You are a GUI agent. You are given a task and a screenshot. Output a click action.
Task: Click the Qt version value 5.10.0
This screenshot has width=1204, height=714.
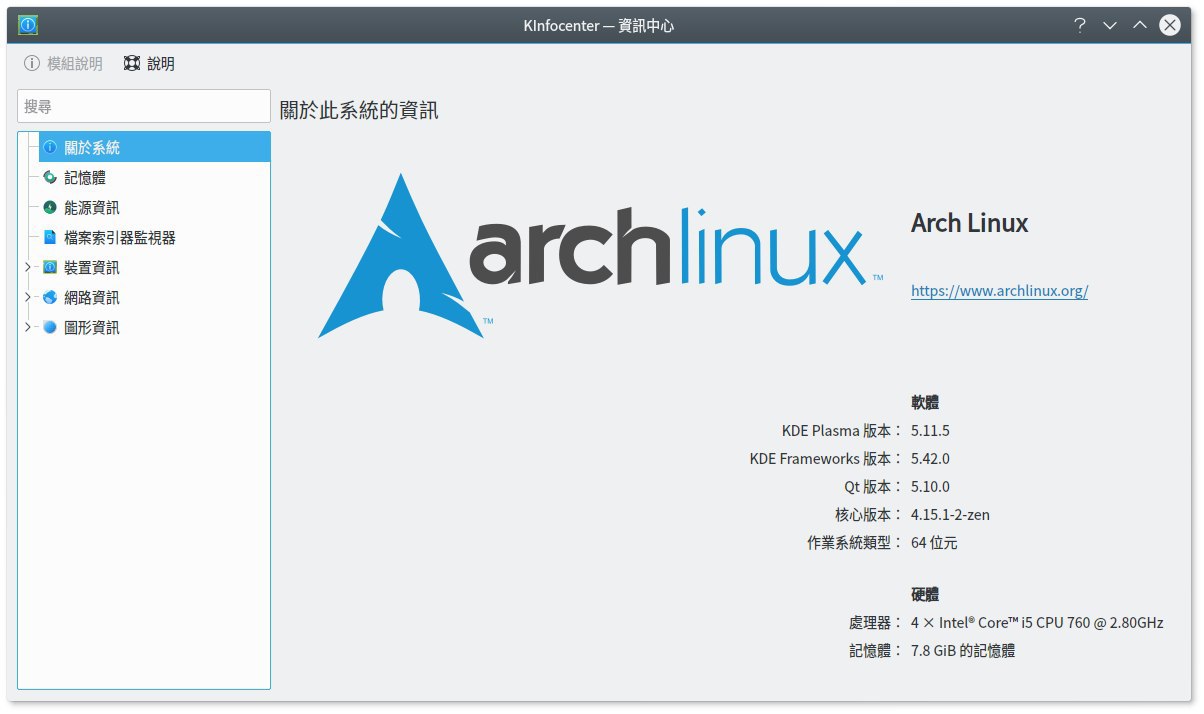click(x=930, y=487)
